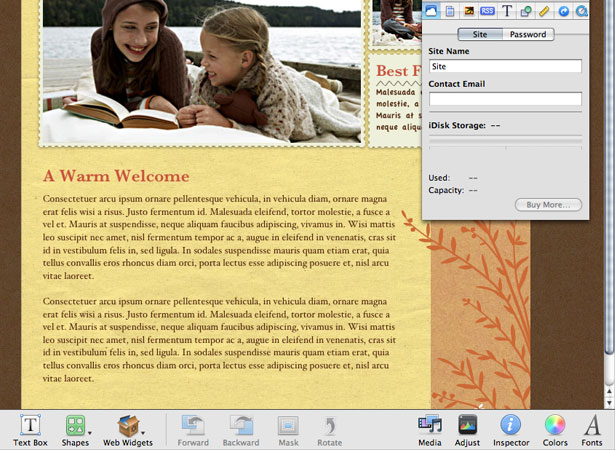Add a Text Box from toolbar
This screenshot has width=615, height=450.
click(30, 430)
